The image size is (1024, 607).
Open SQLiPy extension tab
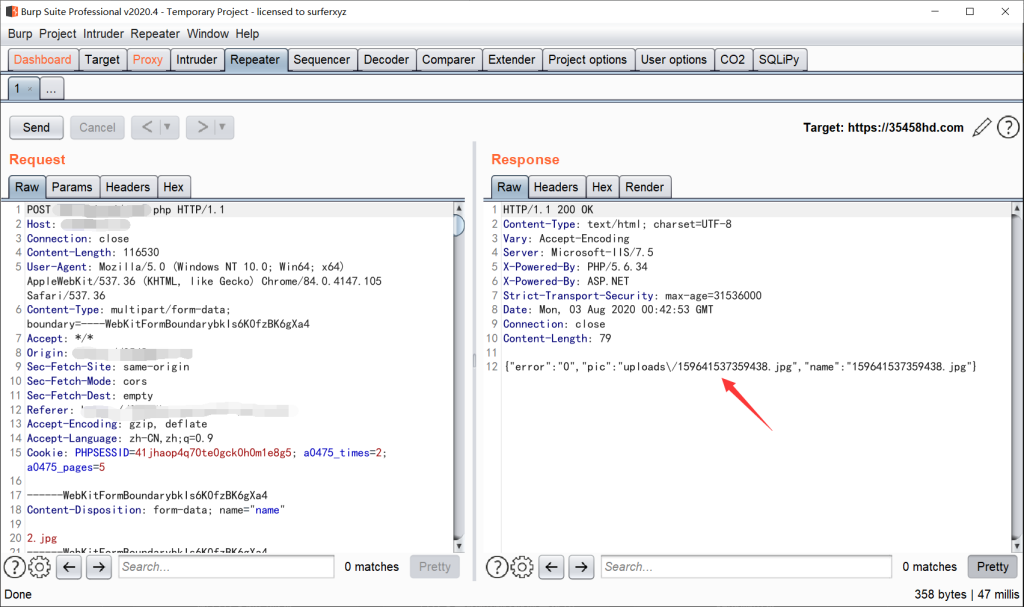coord(779,59)
